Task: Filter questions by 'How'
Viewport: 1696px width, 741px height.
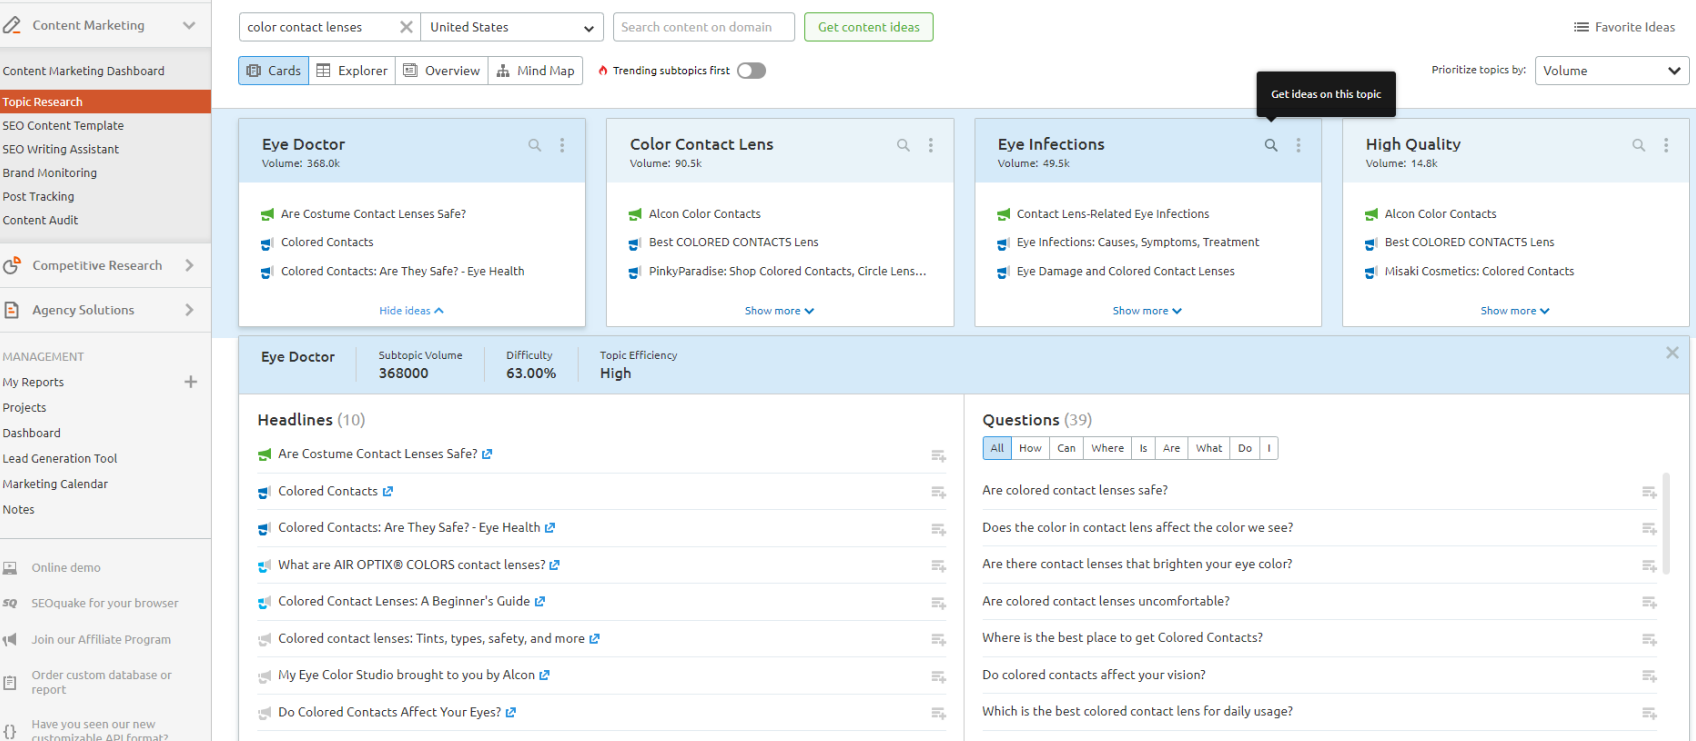Action: pos(1030,448)
